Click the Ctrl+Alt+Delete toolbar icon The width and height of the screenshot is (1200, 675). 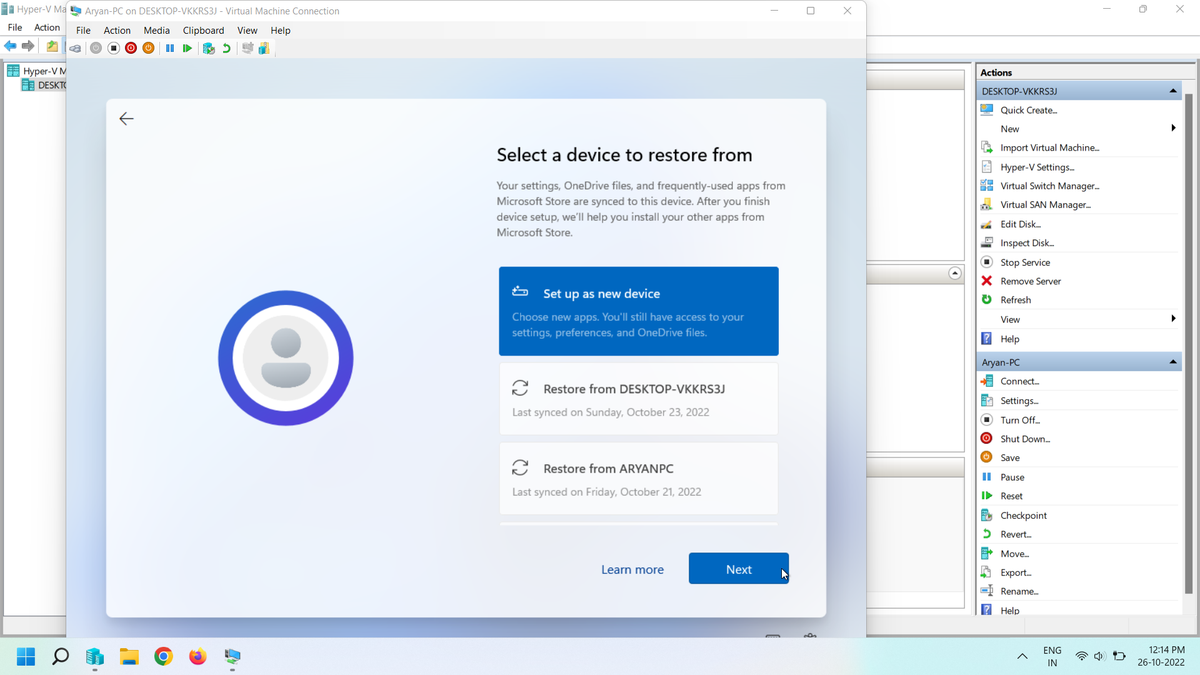click(x=75, y=48)
